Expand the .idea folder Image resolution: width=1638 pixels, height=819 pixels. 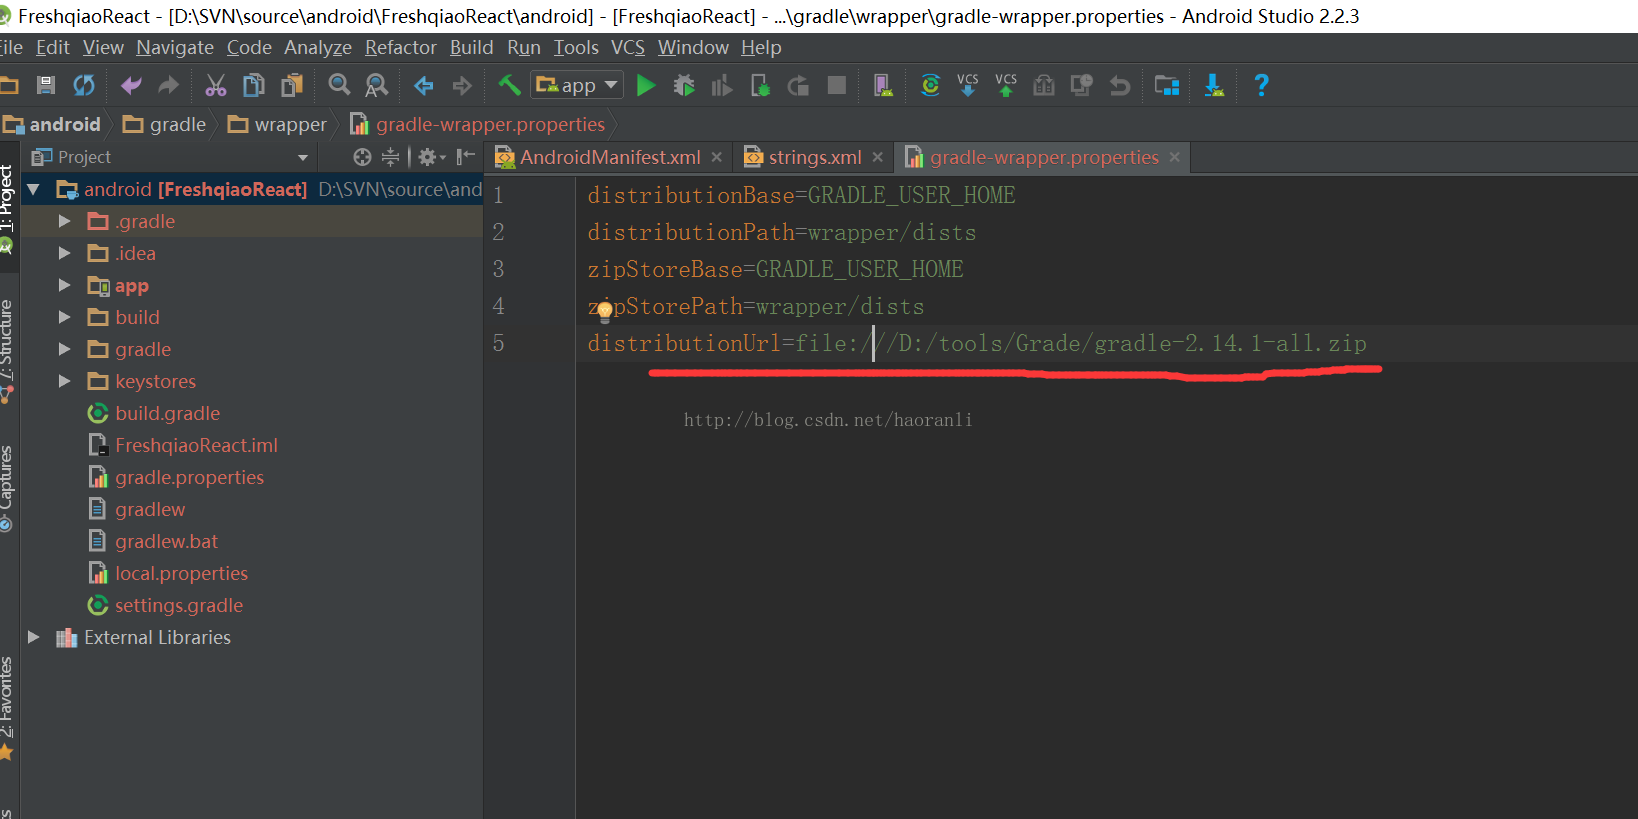pos(65,253)
